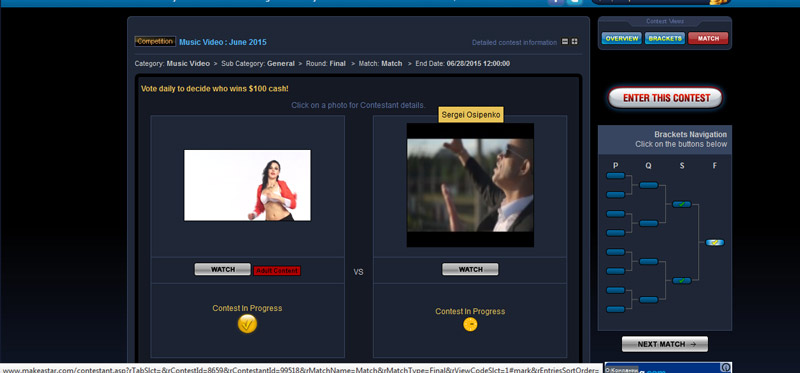Collapse detailed contest information with minus icon
This screenshot has height=373, width=800.
tap(565, 42)
